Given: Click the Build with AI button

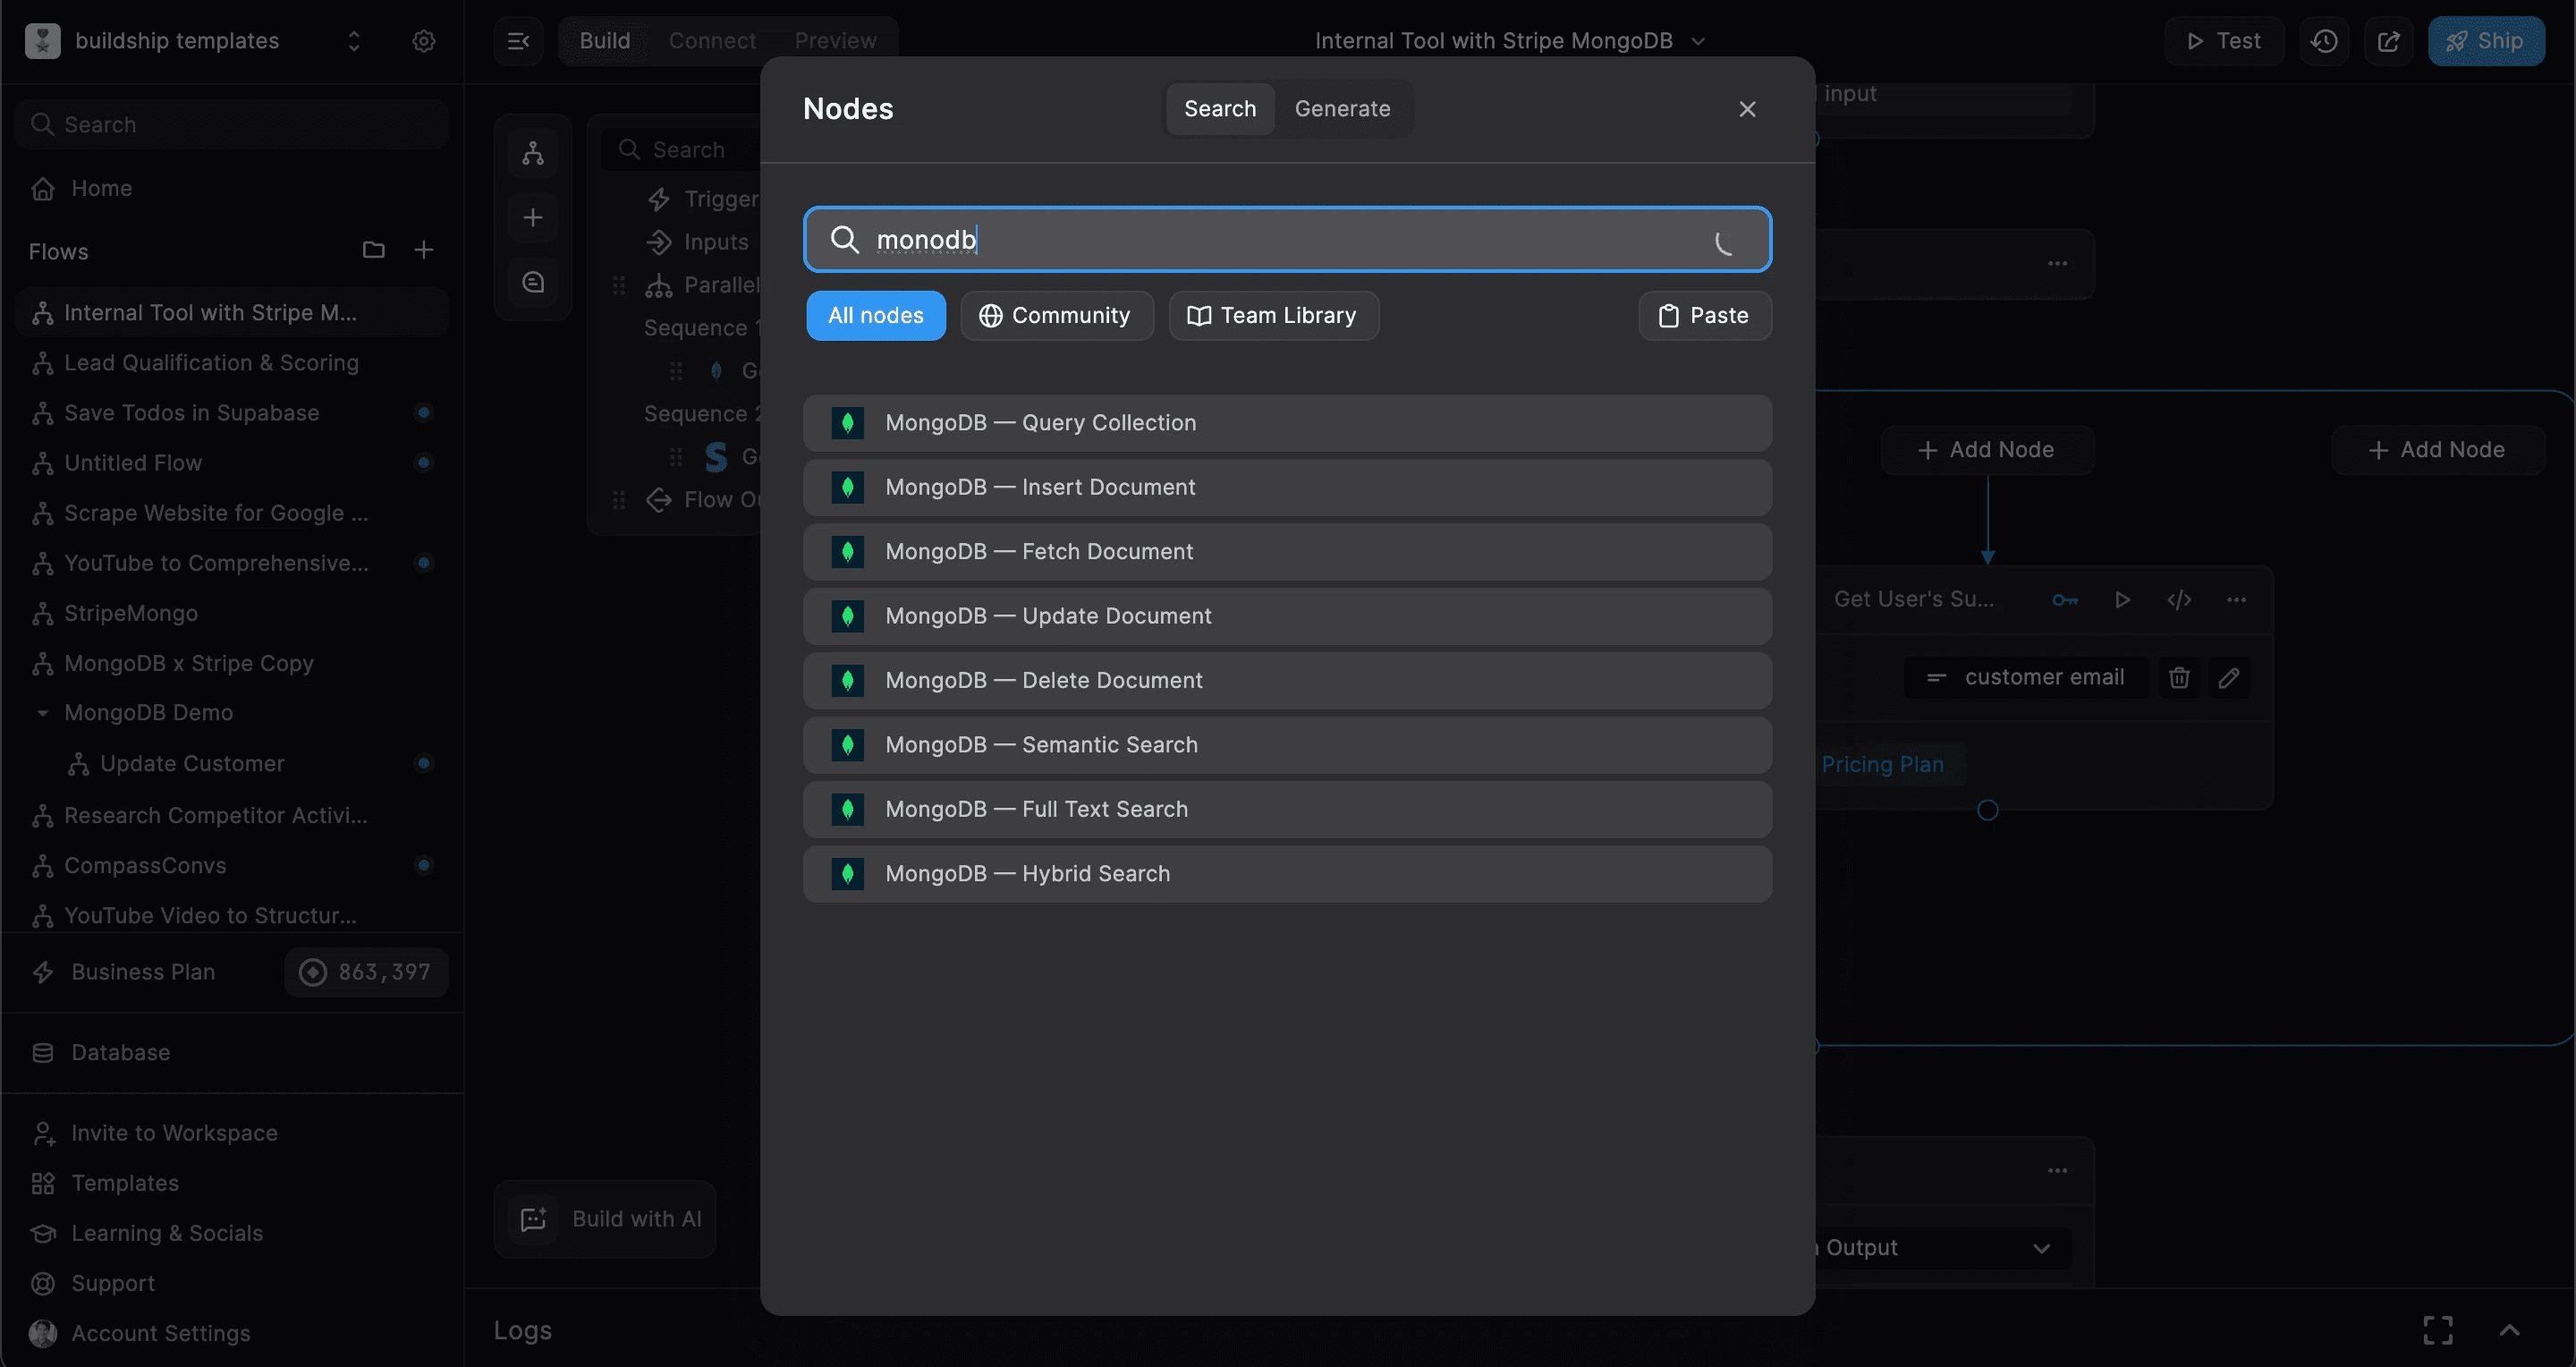Looking at the screenshot, I should point(605,1219).
